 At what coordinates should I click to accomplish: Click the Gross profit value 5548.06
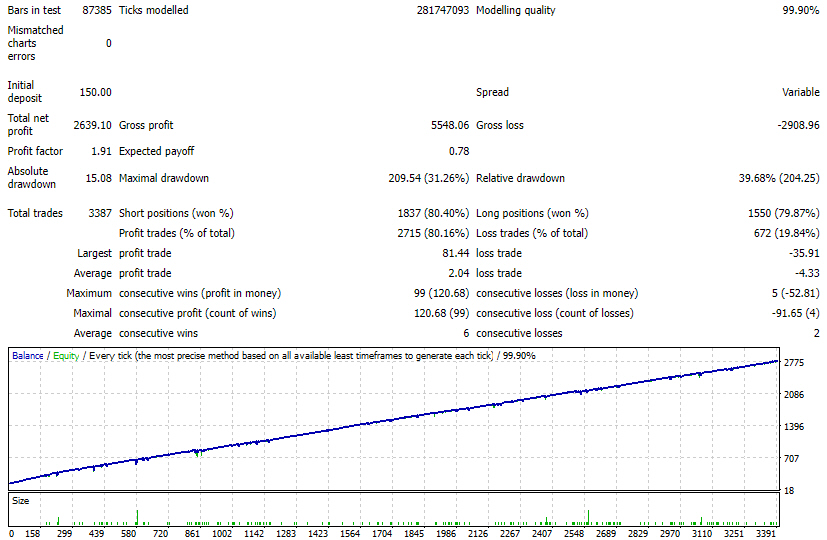tap(450, 125)
